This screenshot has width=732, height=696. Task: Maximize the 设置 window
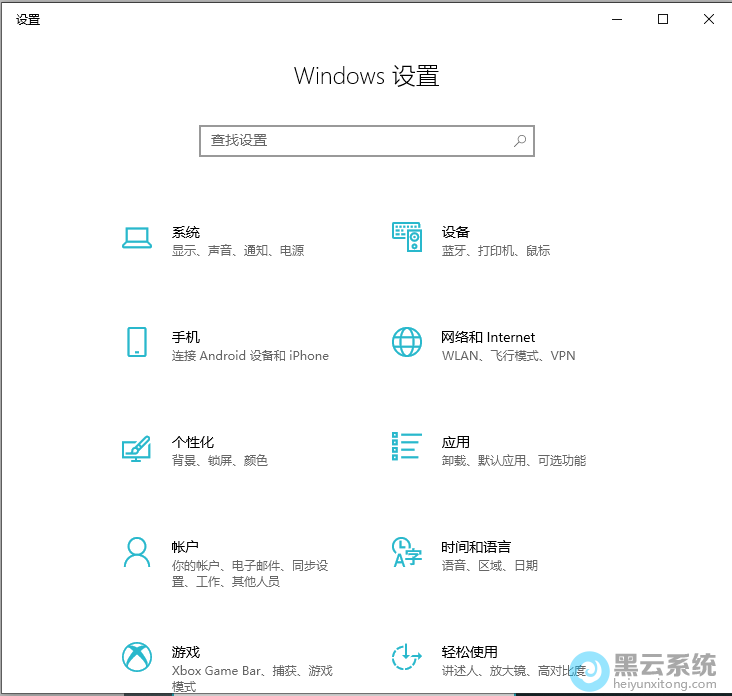pyautogui.click(x=663, y=19)
